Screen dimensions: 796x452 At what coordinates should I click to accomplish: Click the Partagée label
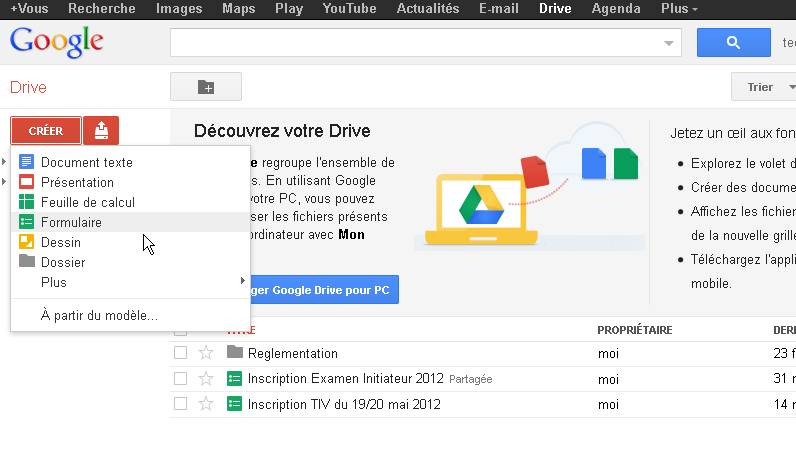coord(471,379)
